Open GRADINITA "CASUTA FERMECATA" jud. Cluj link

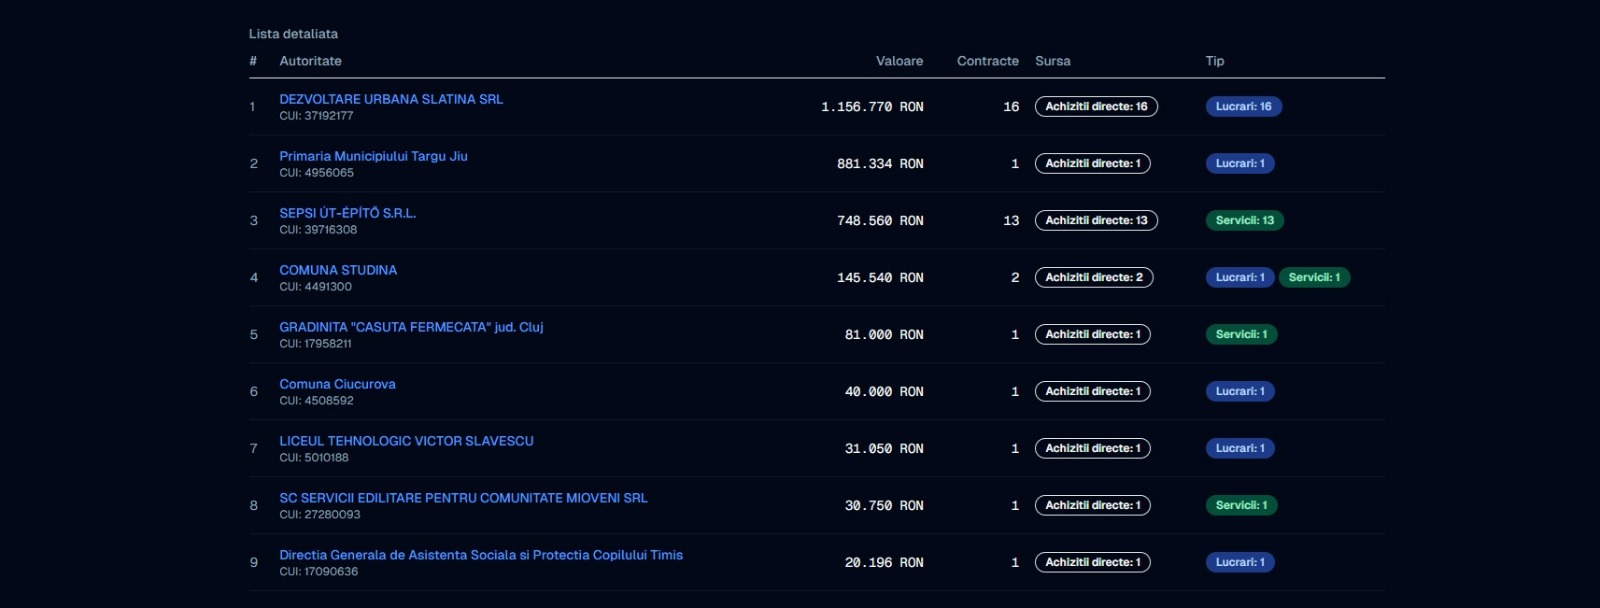click(411, 327)
